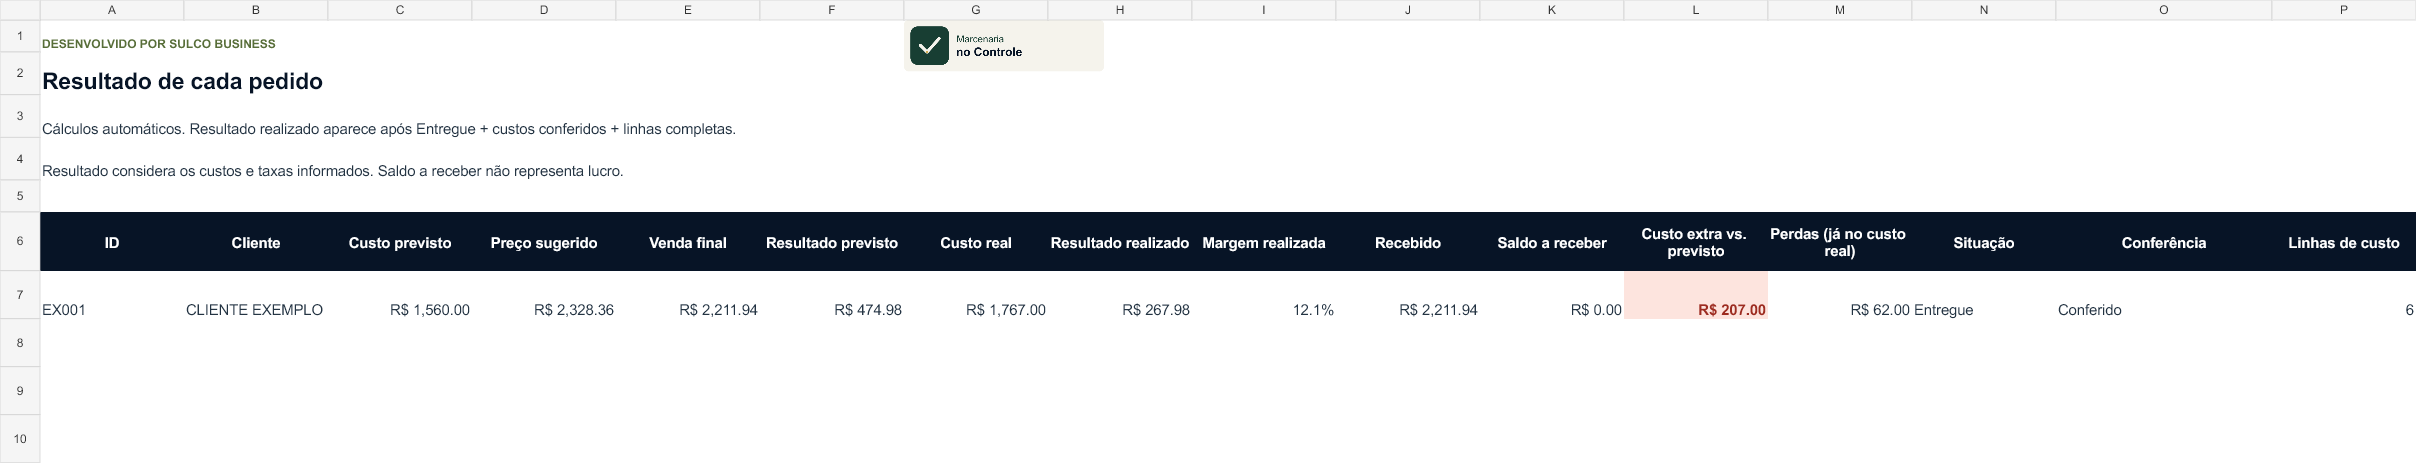Select column B header

[x=256, y=10]
